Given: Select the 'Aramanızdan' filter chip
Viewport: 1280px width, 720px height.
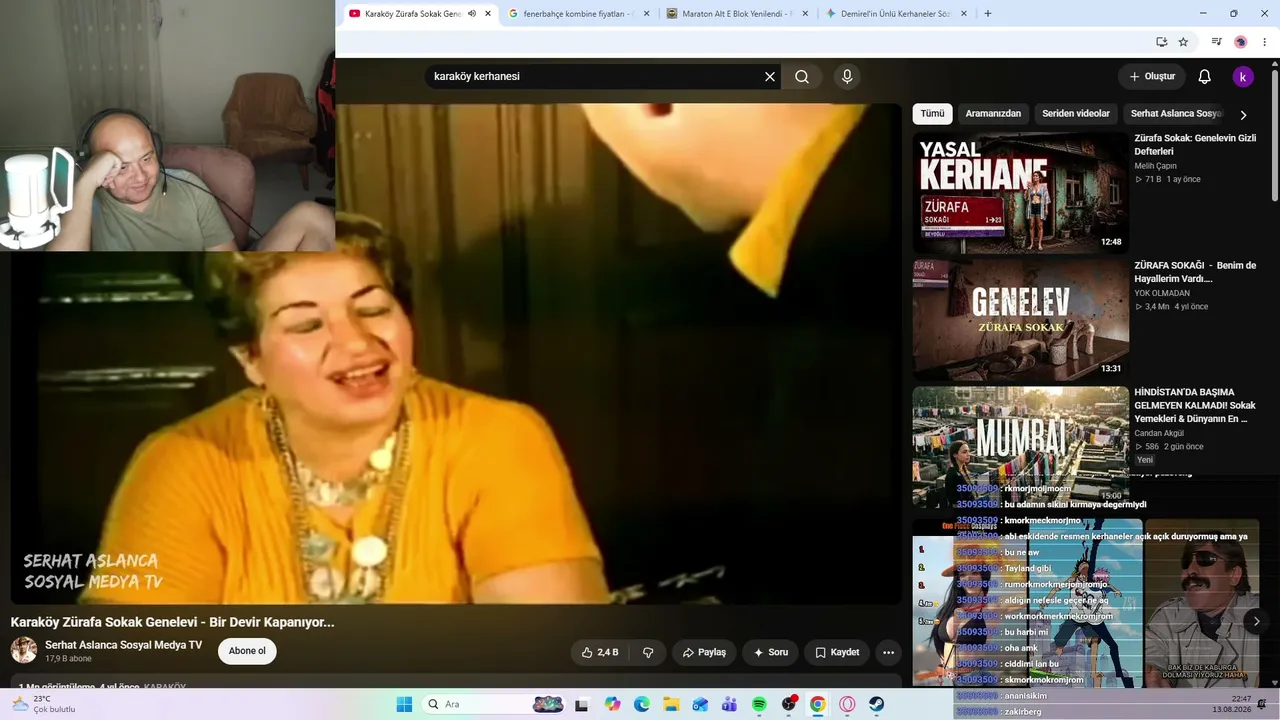Looking at the screenshot, I should (x=993, y=114).
